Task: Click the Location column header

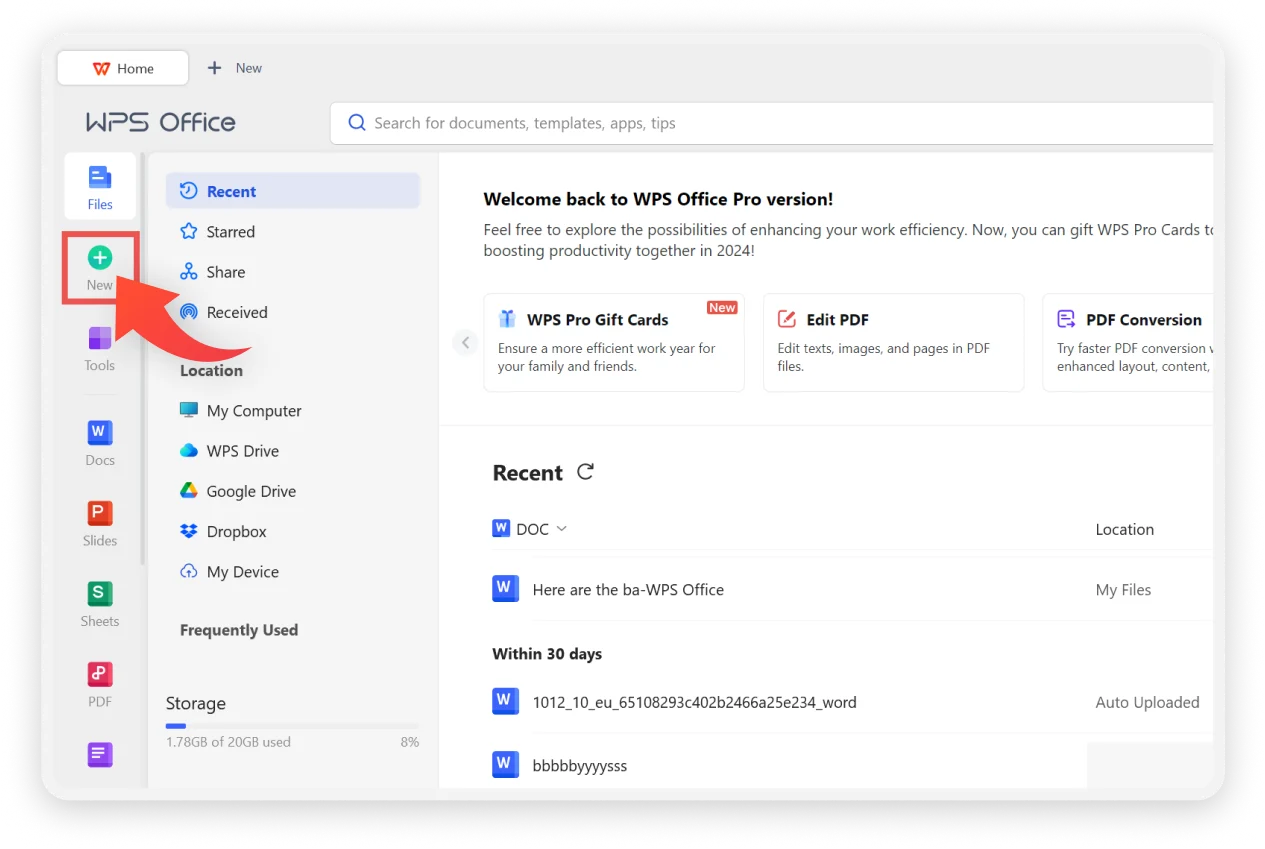Action: [1124, 529]
